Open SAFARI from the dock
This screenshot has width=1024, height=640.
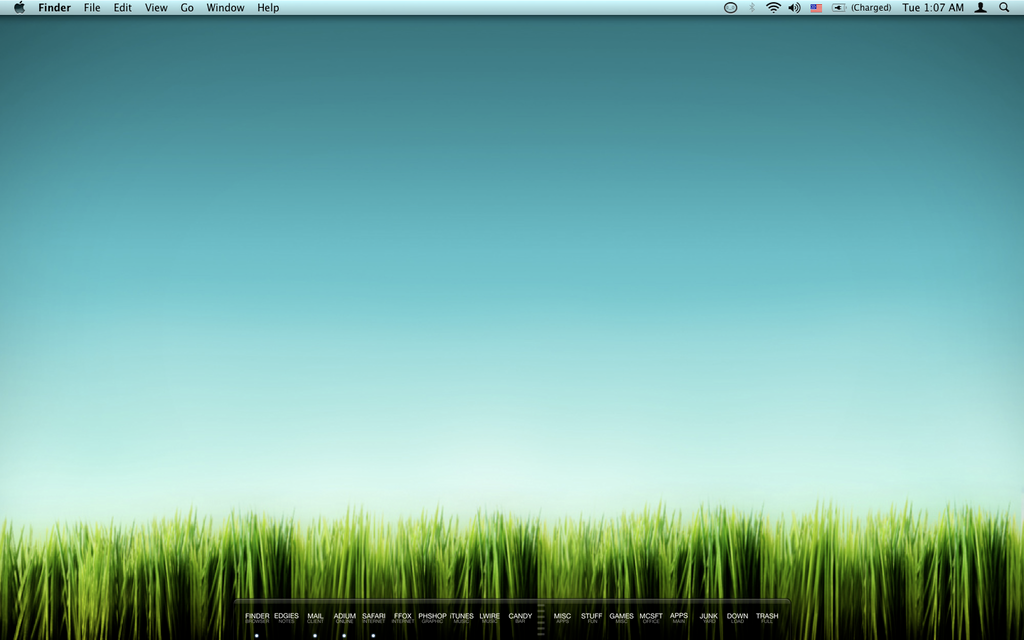pyautogui.click(x=373, y=618)
